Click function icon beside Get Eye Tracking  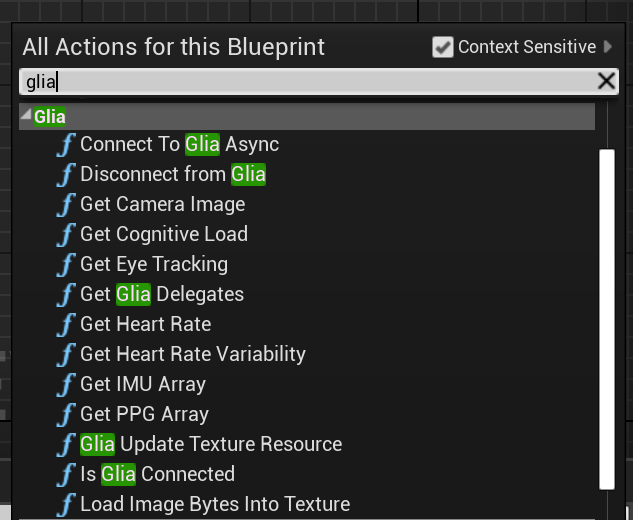point(67,265)
